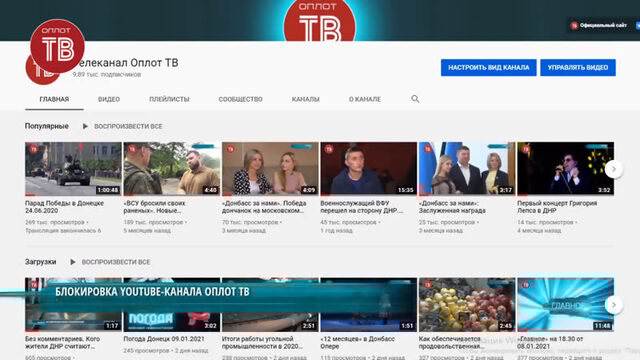
Task: Click the title Победа дончанок на московском
Action: click(x=264, y=207)
